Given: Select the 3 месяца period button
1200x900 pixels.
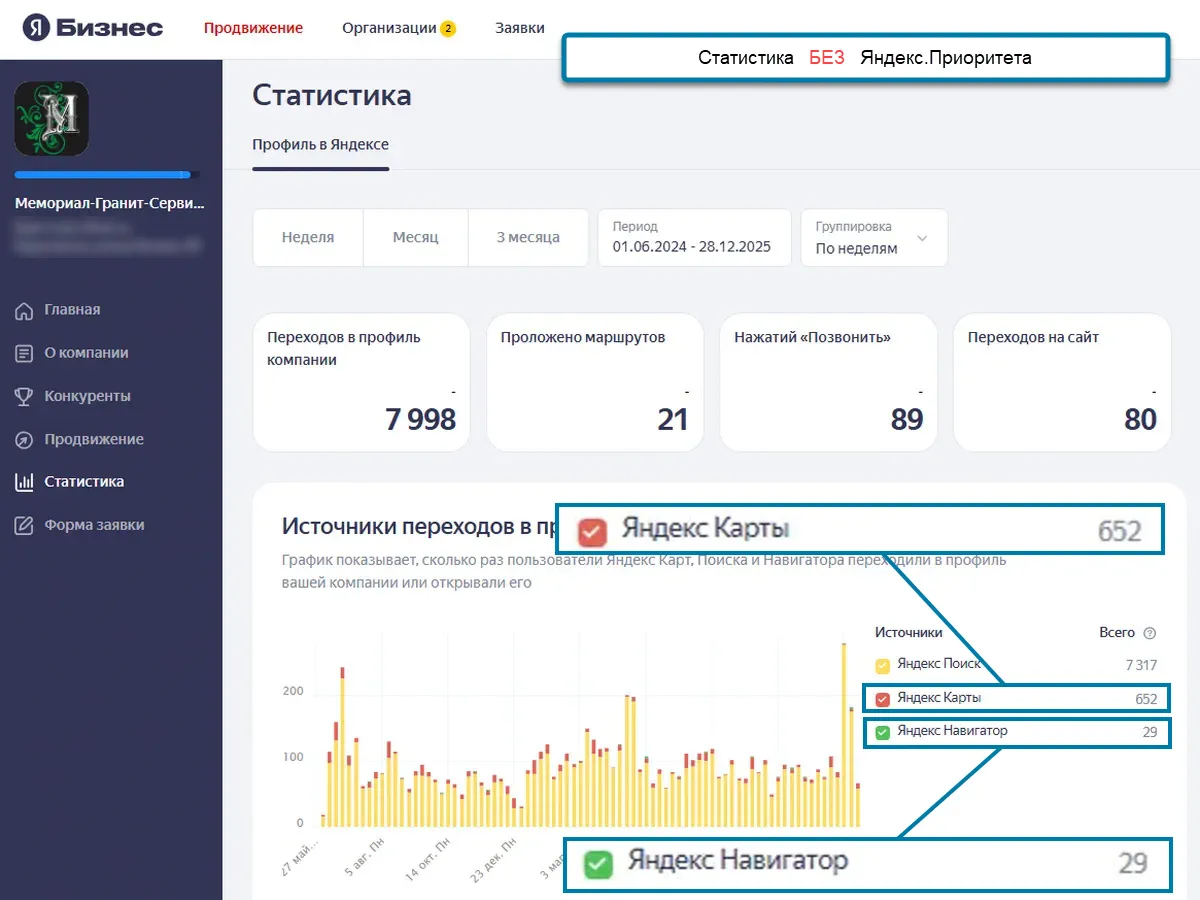Looking at the screenshot, I should point(528,238).
